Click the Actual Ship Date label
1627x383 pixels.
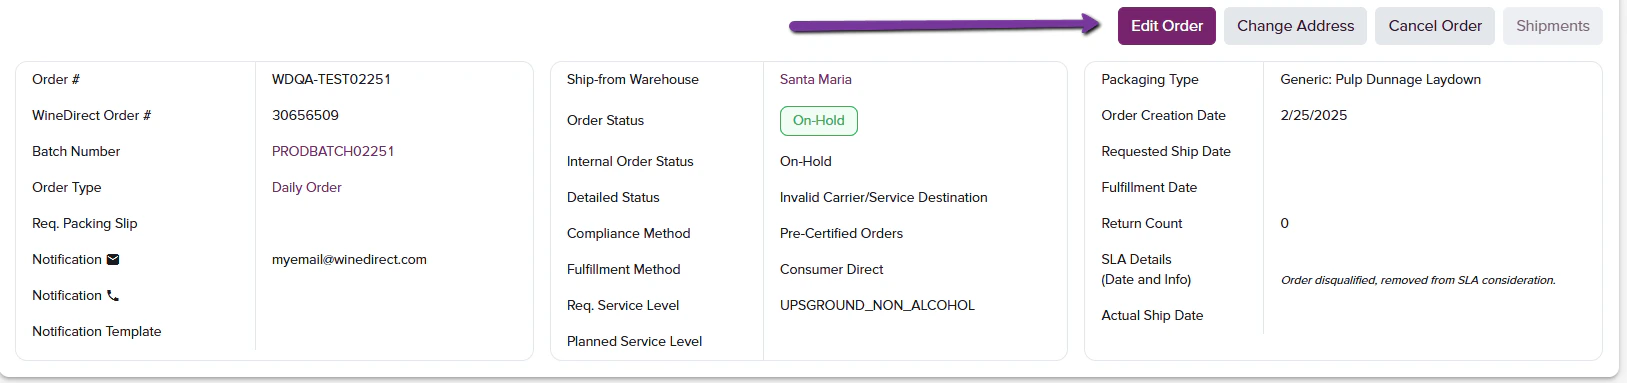tap(1152, 315)
